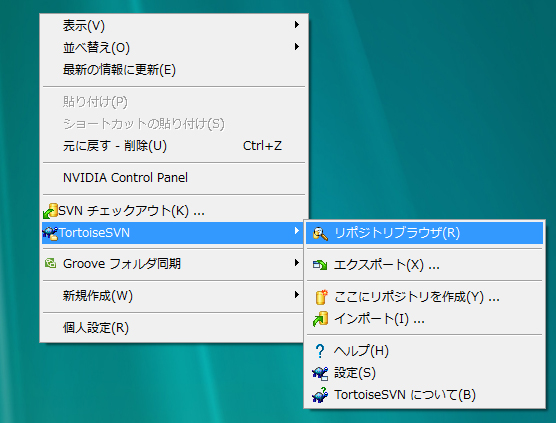Select the TortoiseSVN menu entry
The height and width of the screenshot is (423, 556).
click(174, 233)
